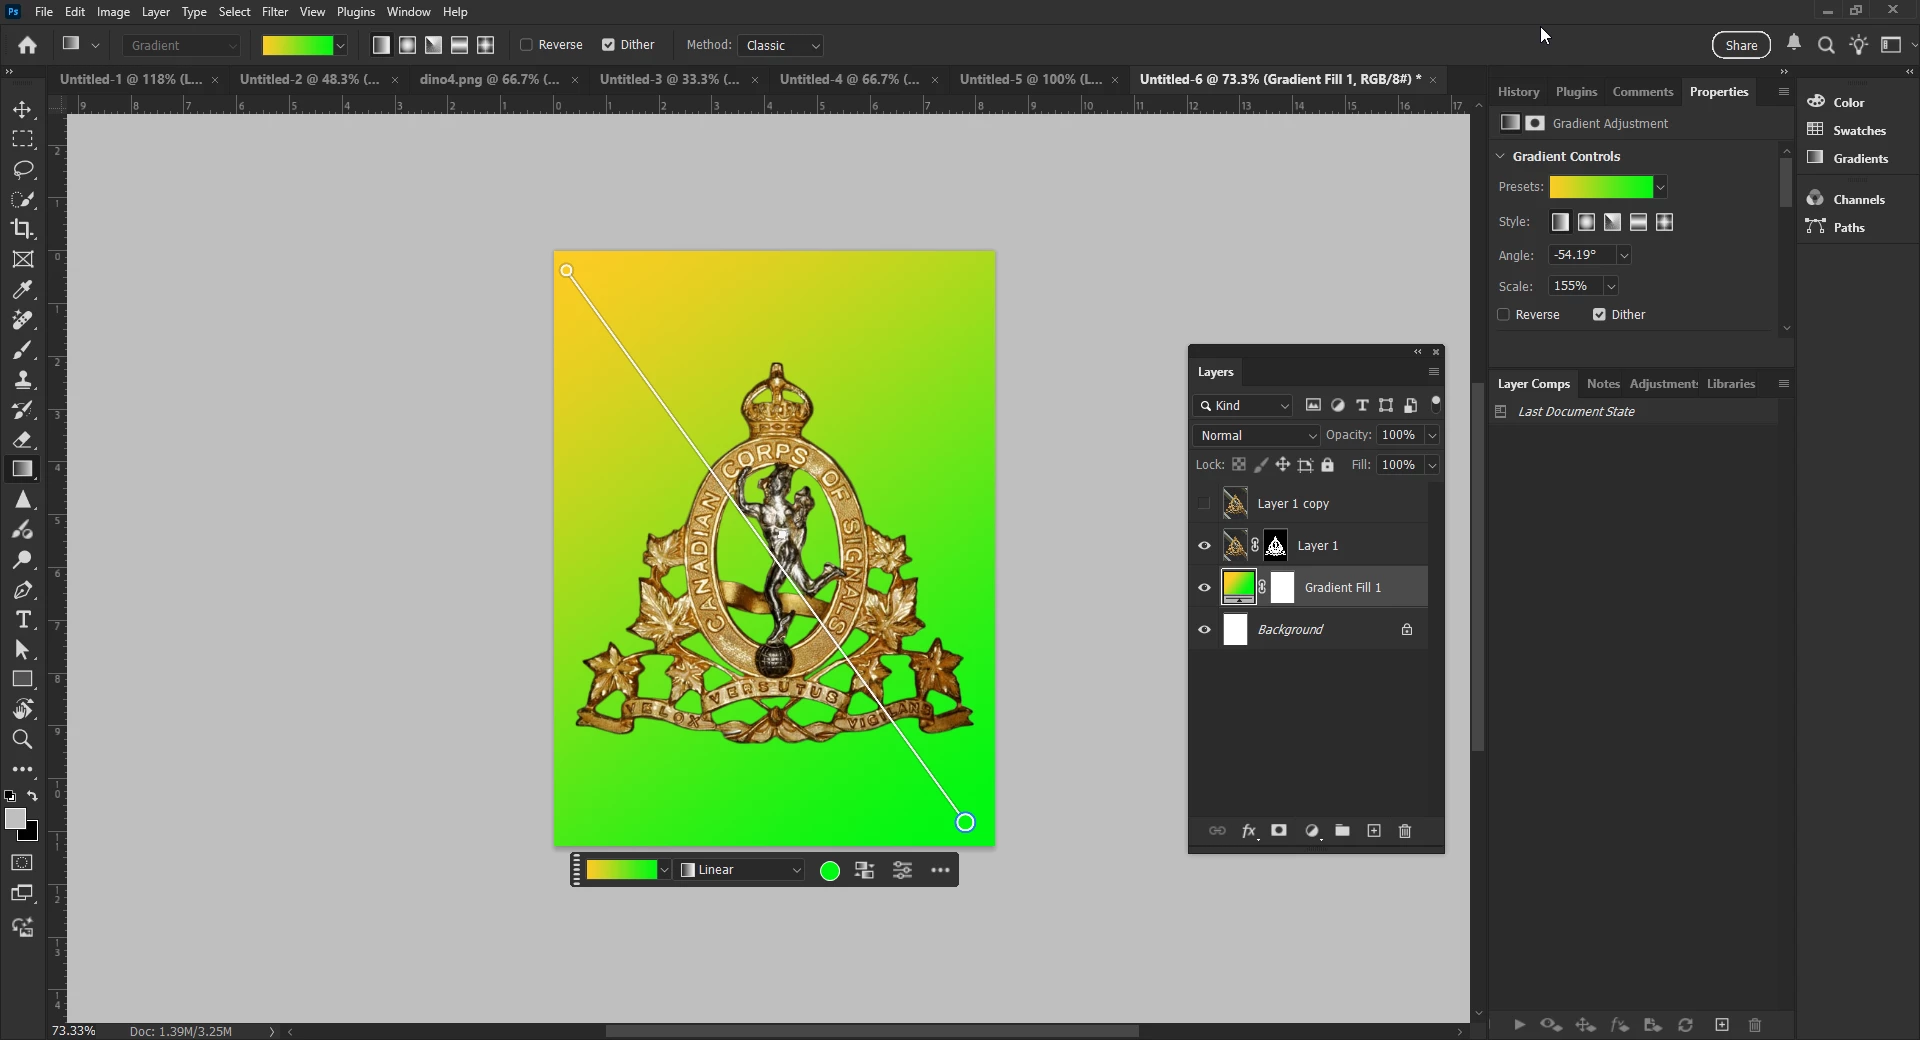This screenshot has width=1920, height=1040.
Task: Select the Move tool
Action: (x=22, y=109)
